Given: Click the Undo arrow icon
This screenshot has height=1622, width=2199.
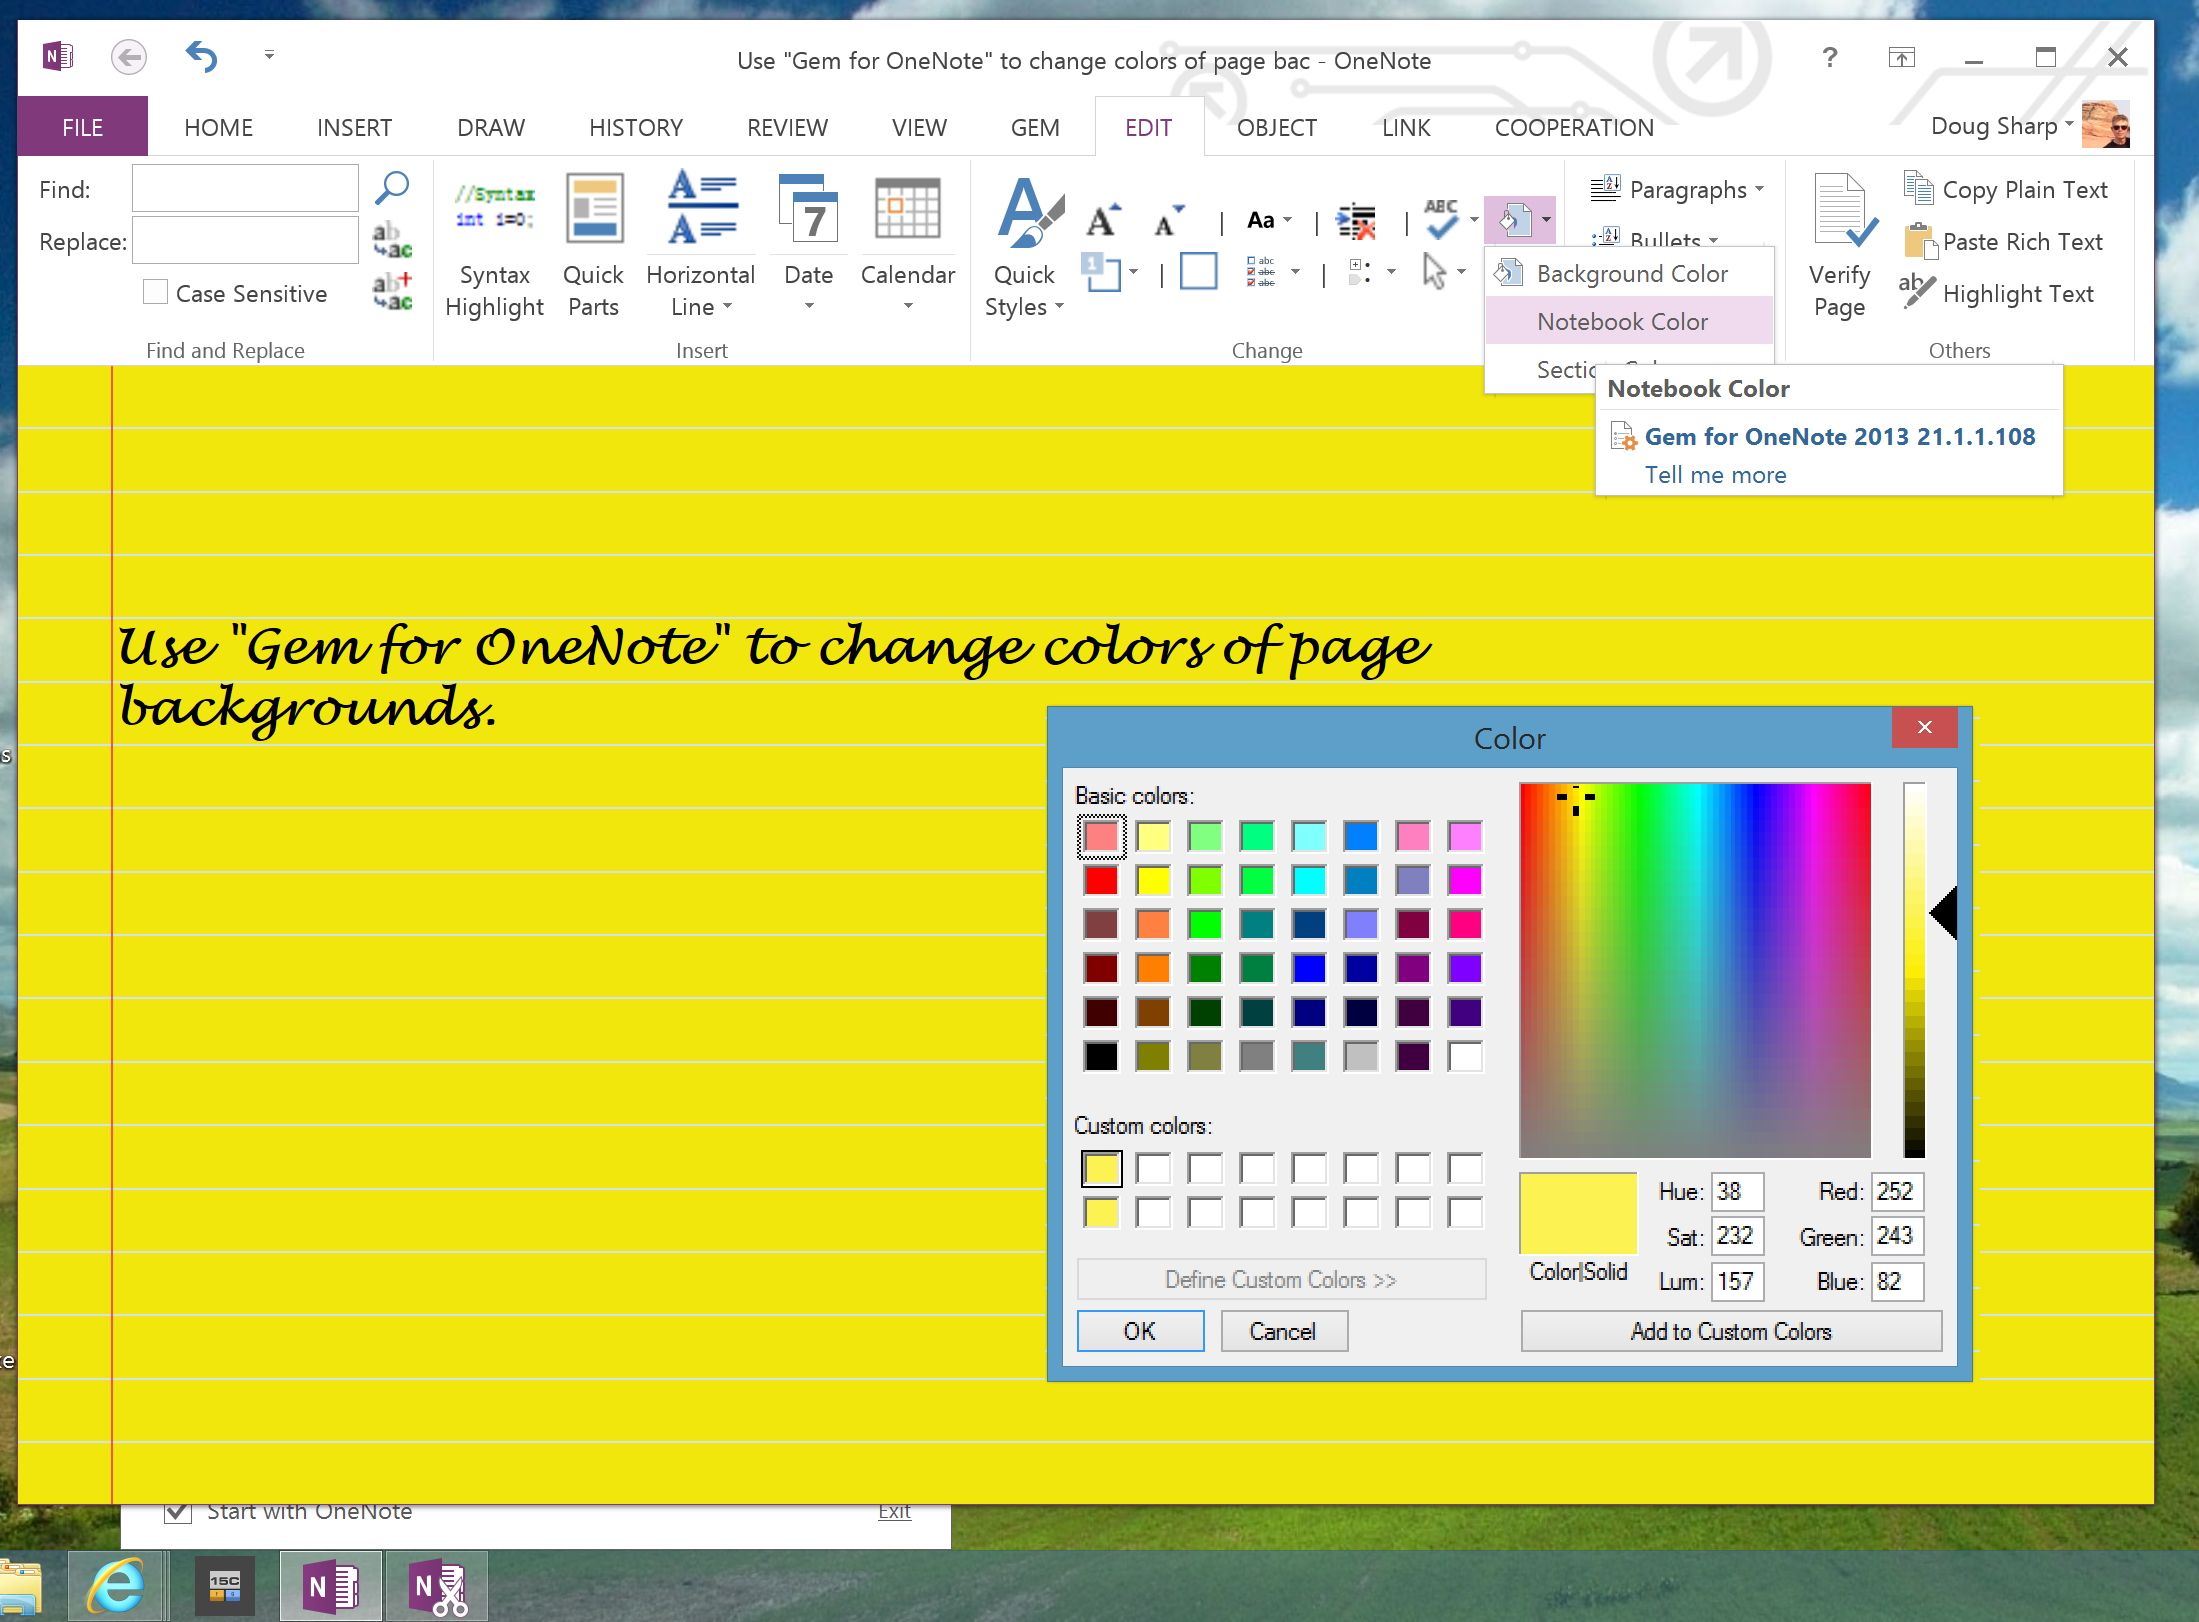Looking at the screenshot, I should (x=201, y=57).
